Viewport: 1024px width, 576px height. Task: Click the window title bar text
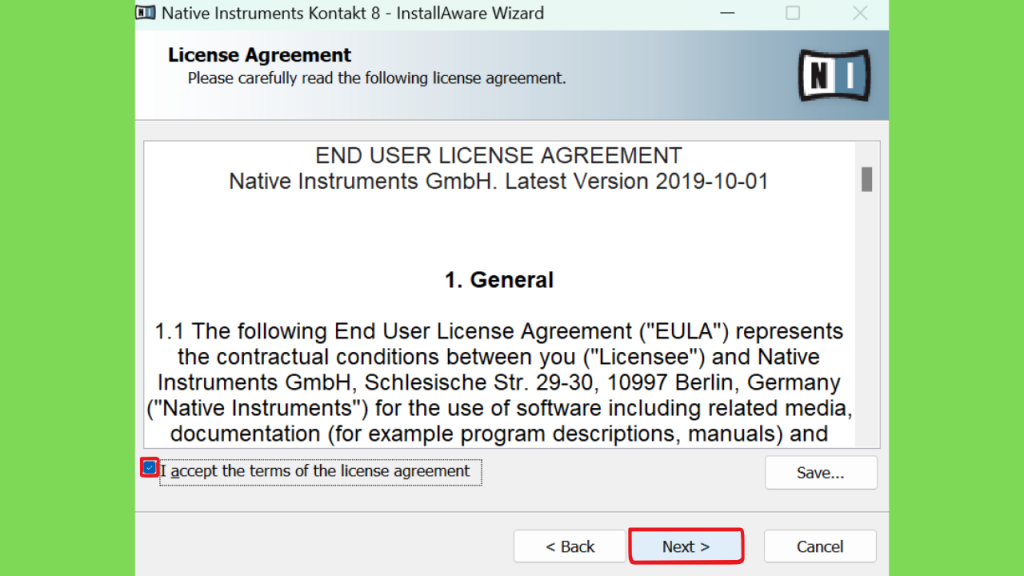pyautogui.click(x=353, y=13)
